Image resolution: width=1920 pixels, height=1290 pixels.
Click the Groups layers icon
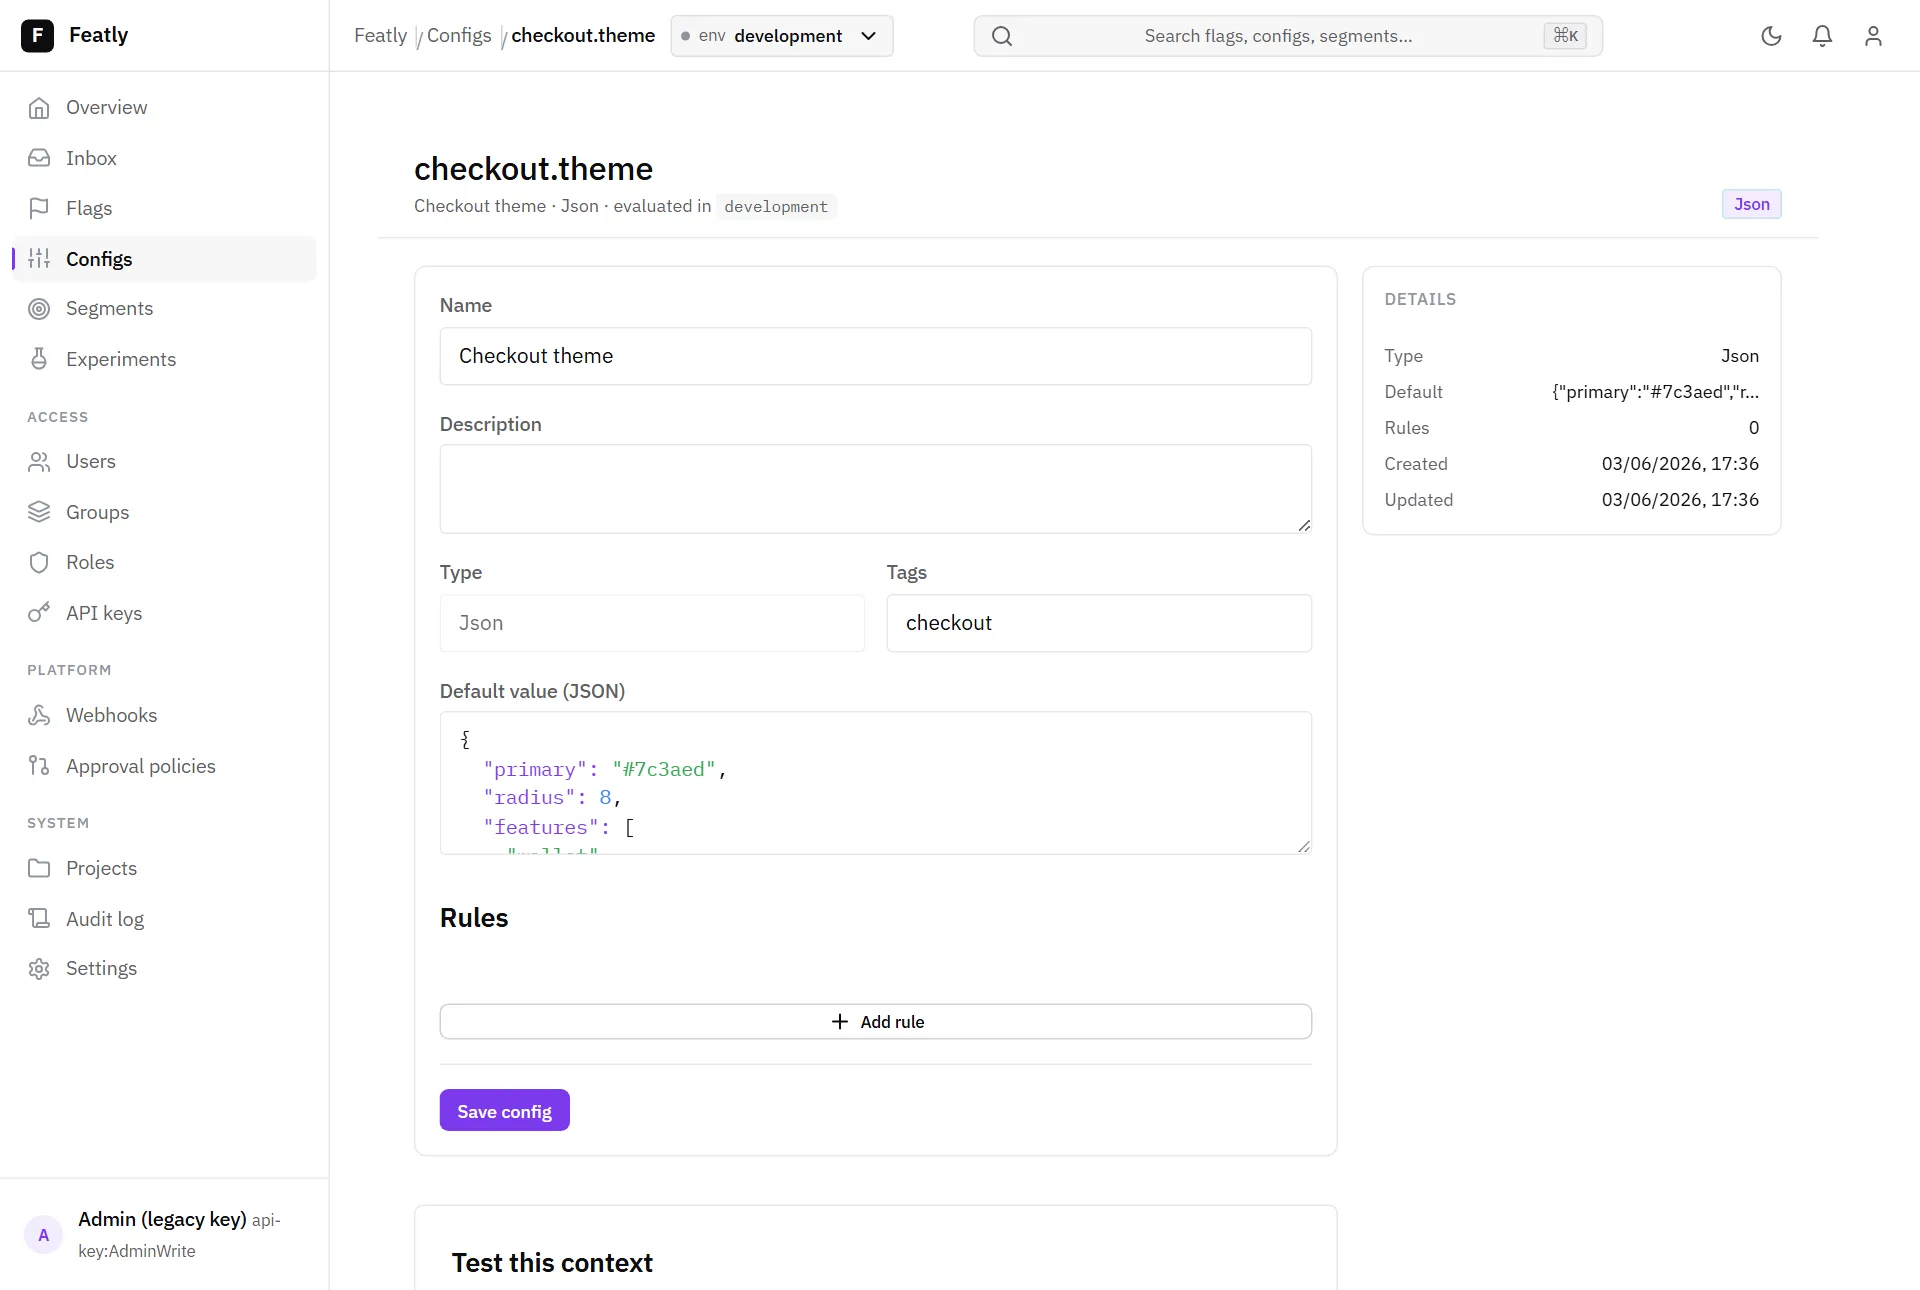click(x=39, y=513)
